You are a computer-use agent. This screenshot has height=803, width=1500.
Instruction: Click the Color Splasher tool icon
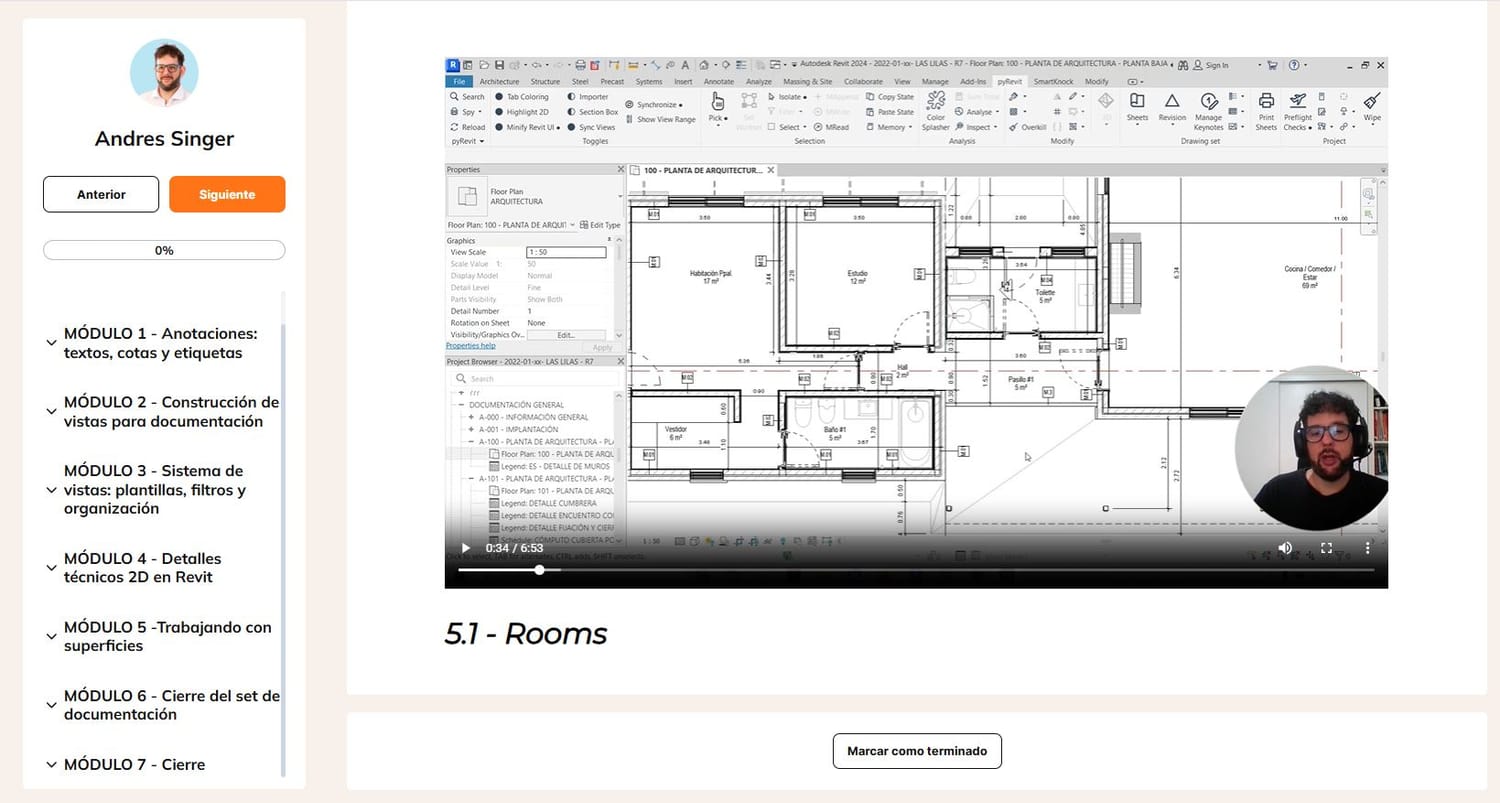click(936, 102)
